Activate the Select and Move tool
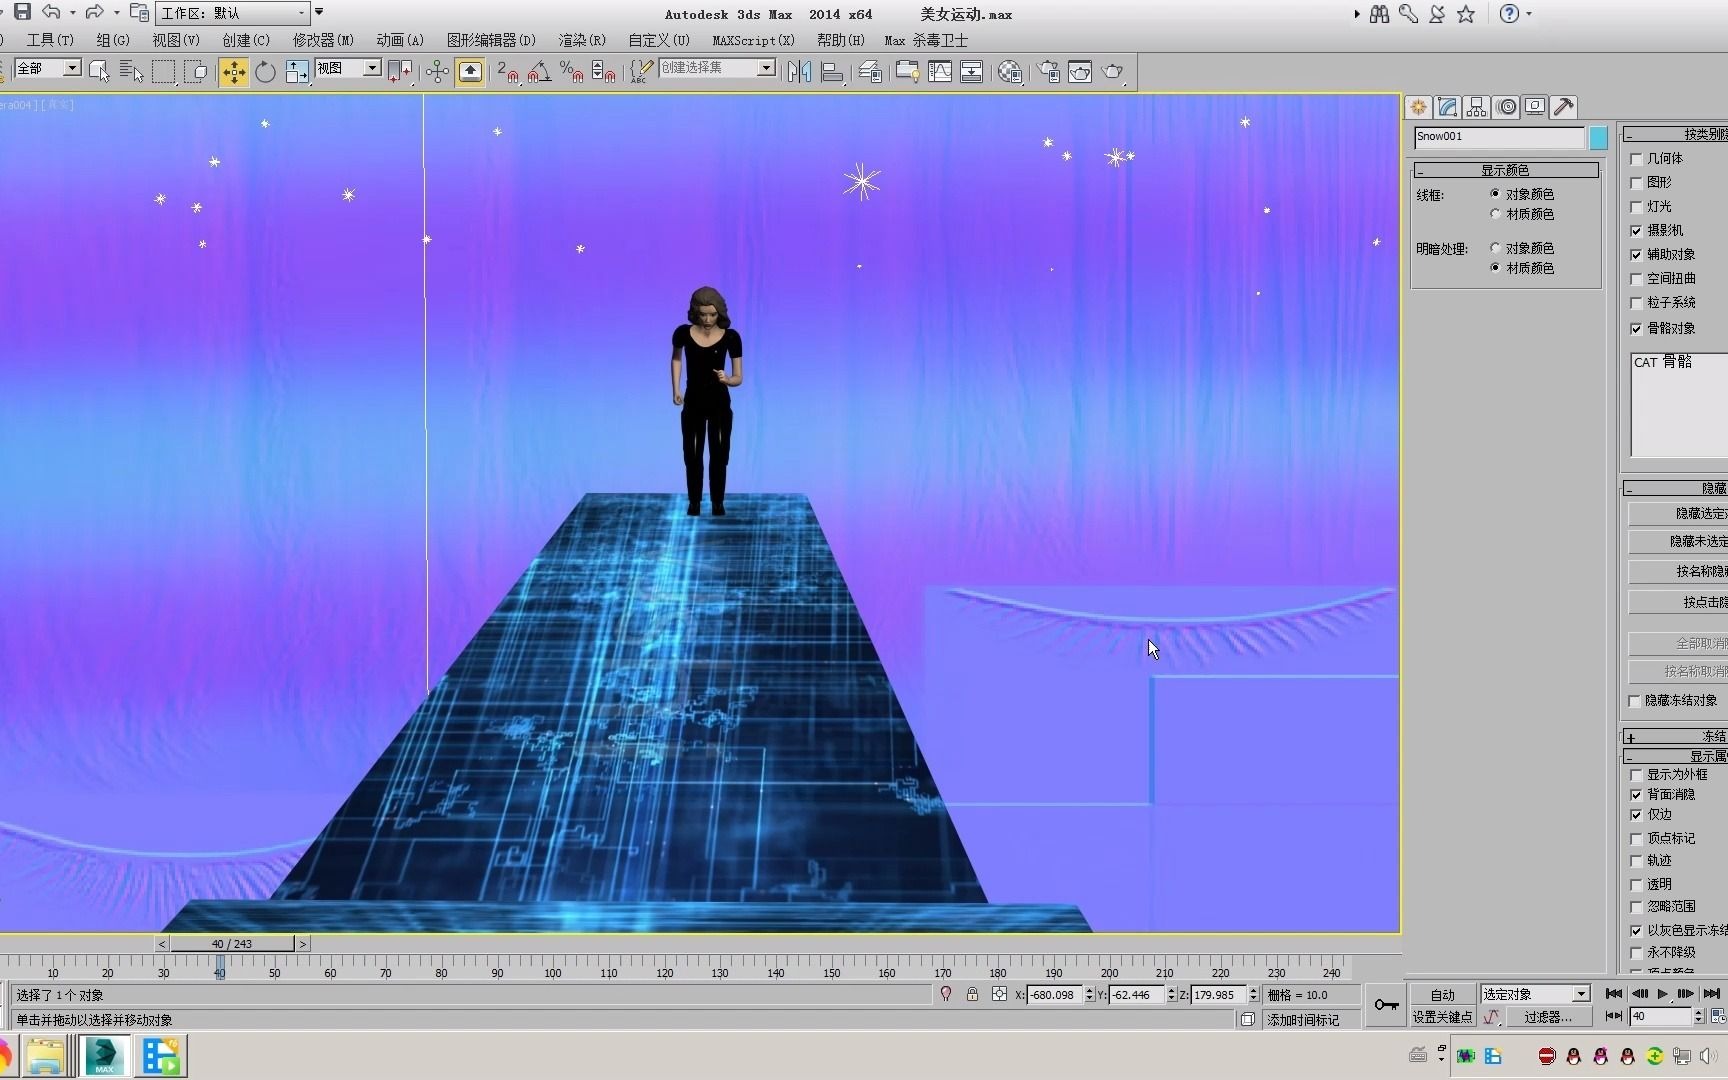Image resolution: width=1728 pixels, height=1080 pixels. click(x=234, y=71)
